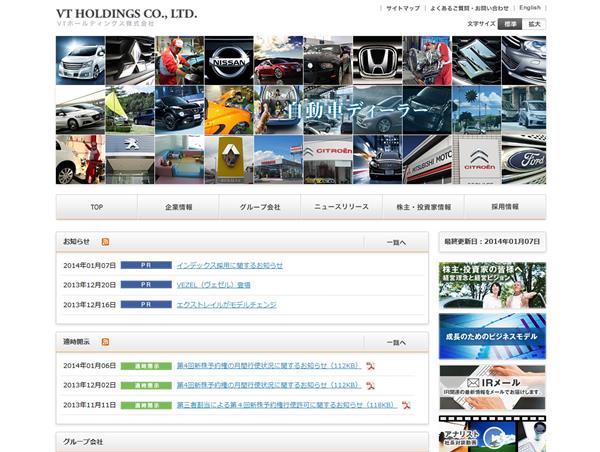600x452 pixels.
Task: Click the 成長のためのビジネスモデル banner
Action: (492, 336)
